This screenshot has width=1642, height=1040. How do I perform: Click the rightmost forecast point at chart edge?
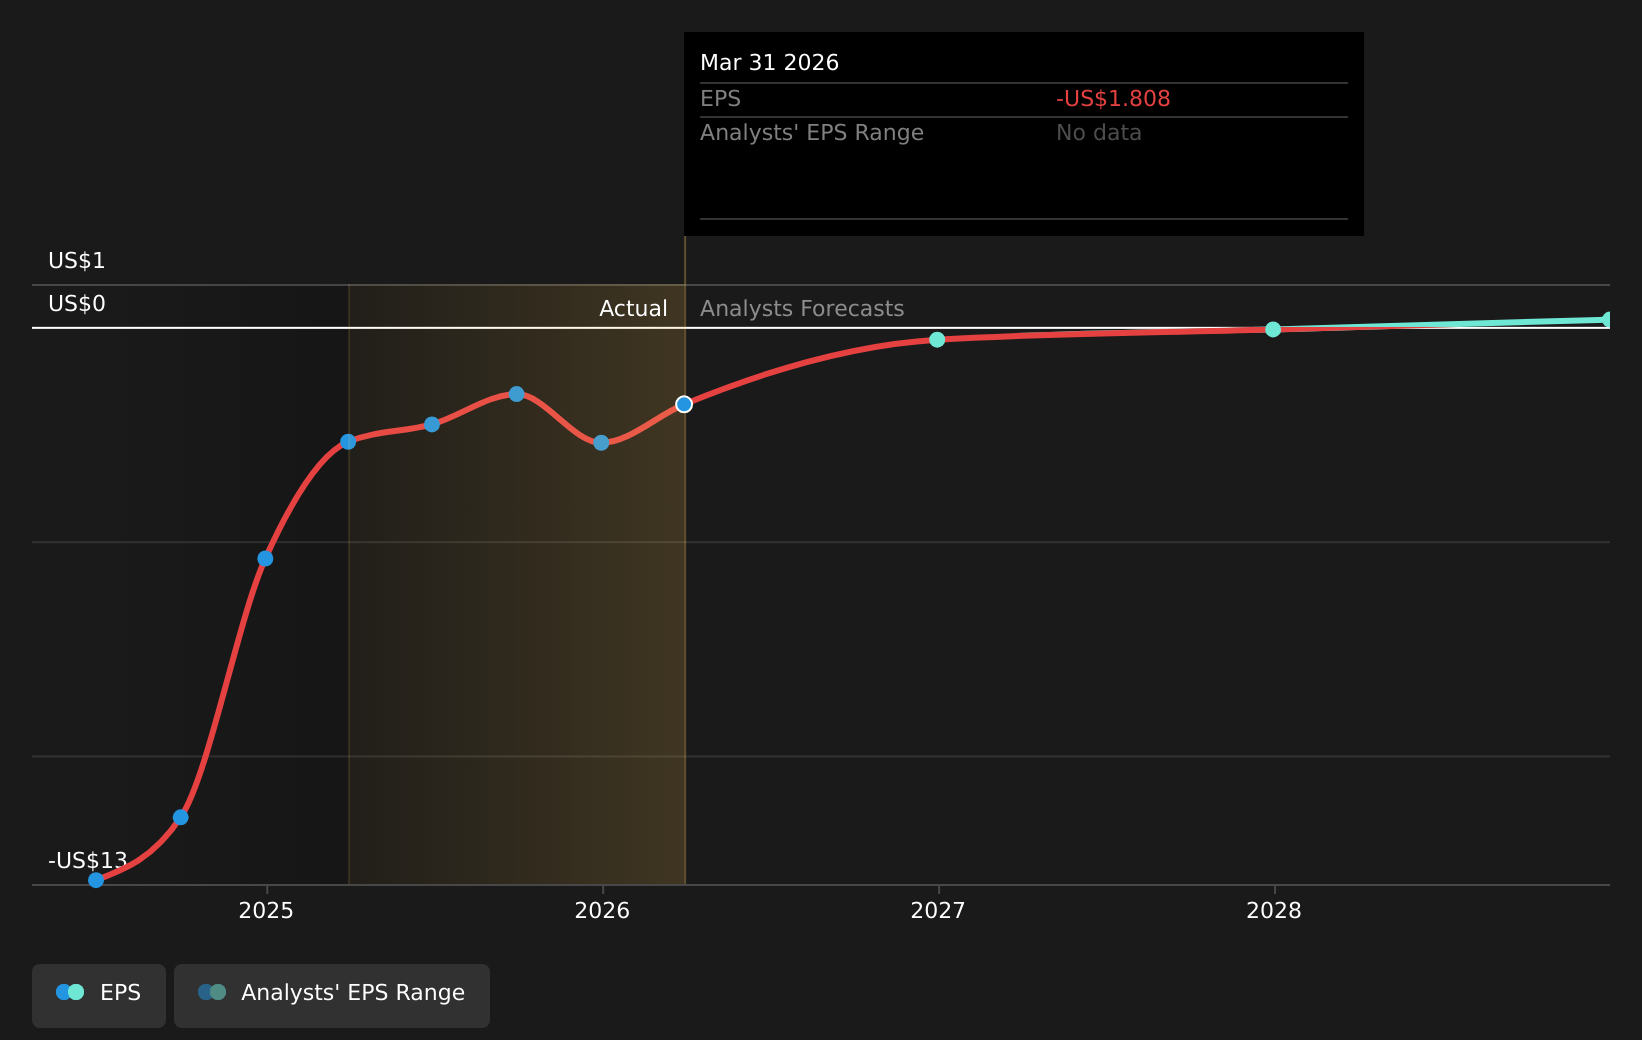1606,320
